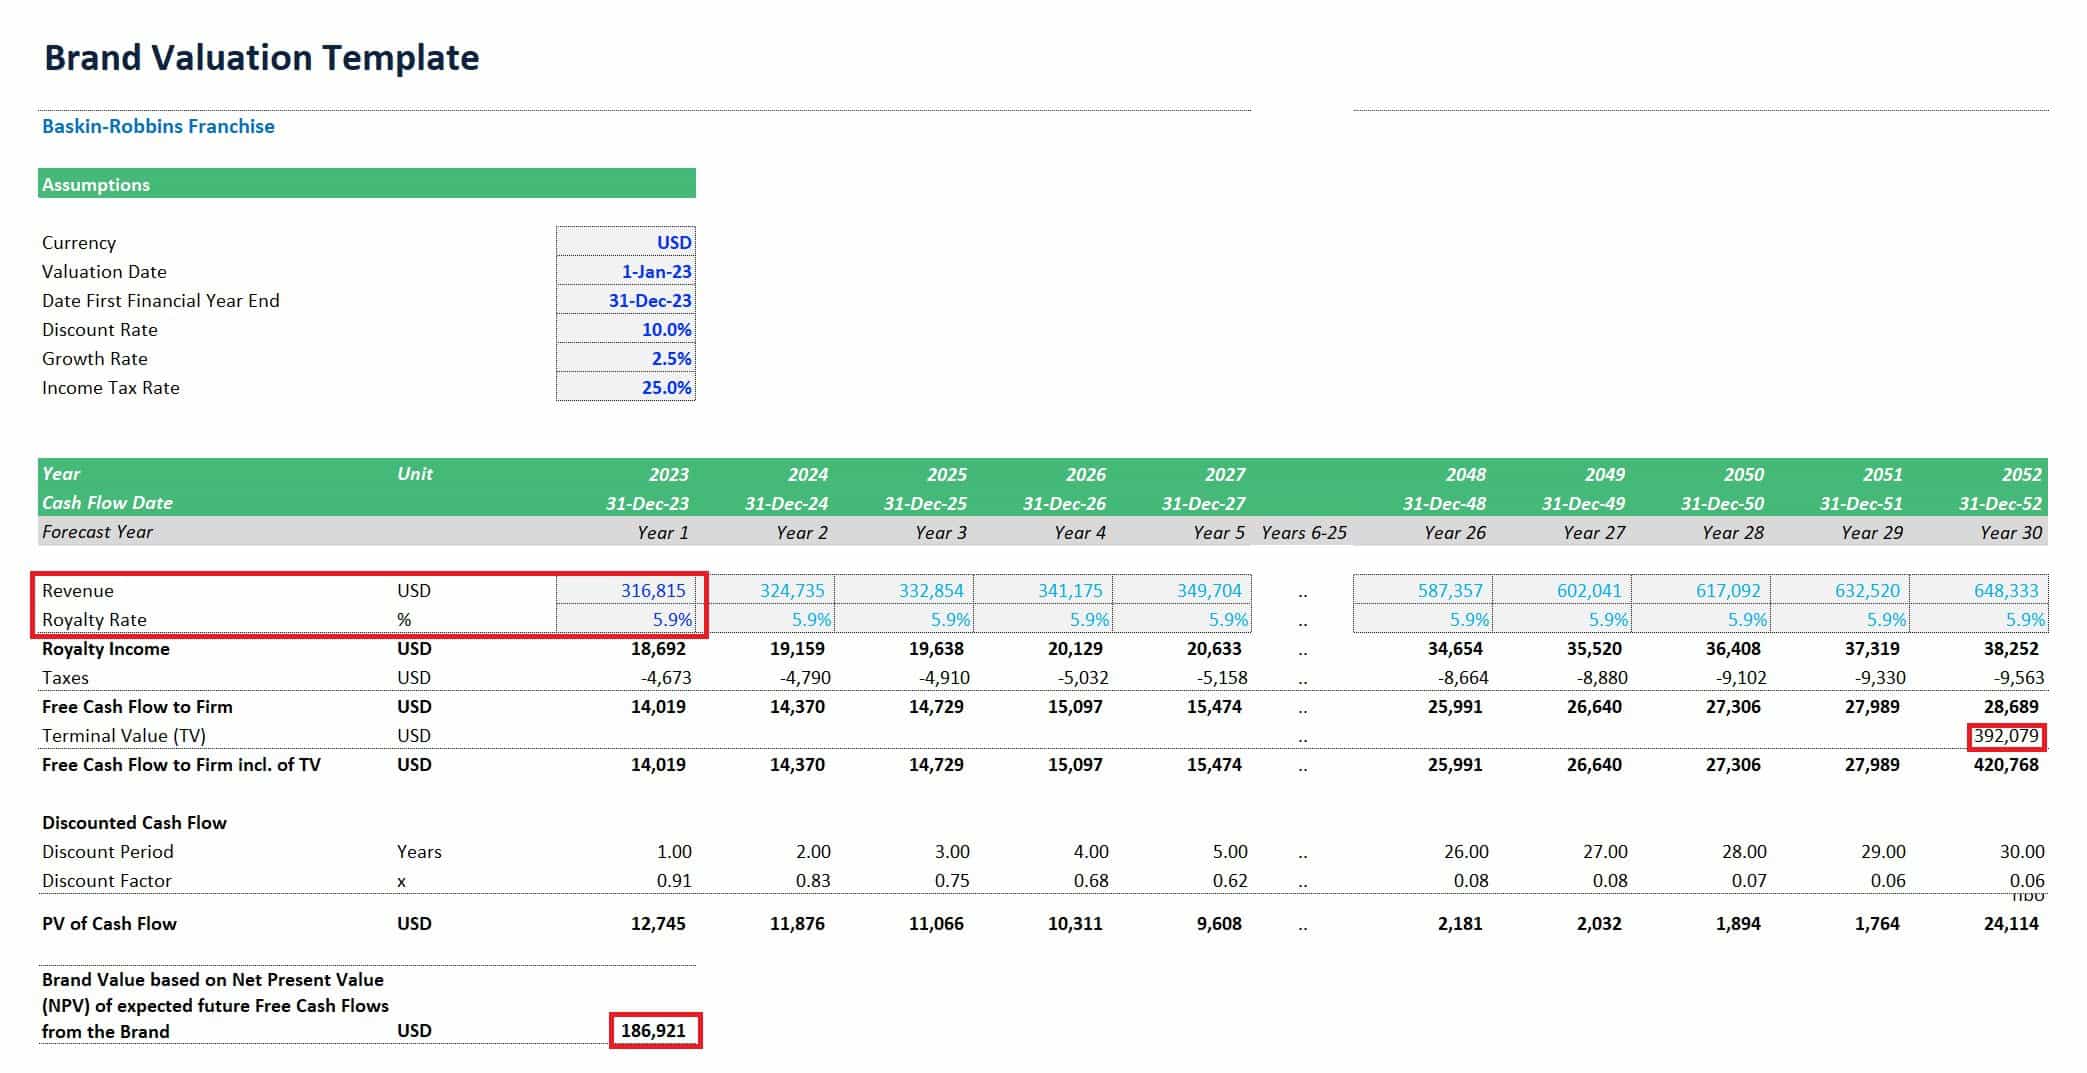Click the Date First Financial Year End value
Screen dimensions: 2087x1073
[626, 300]
